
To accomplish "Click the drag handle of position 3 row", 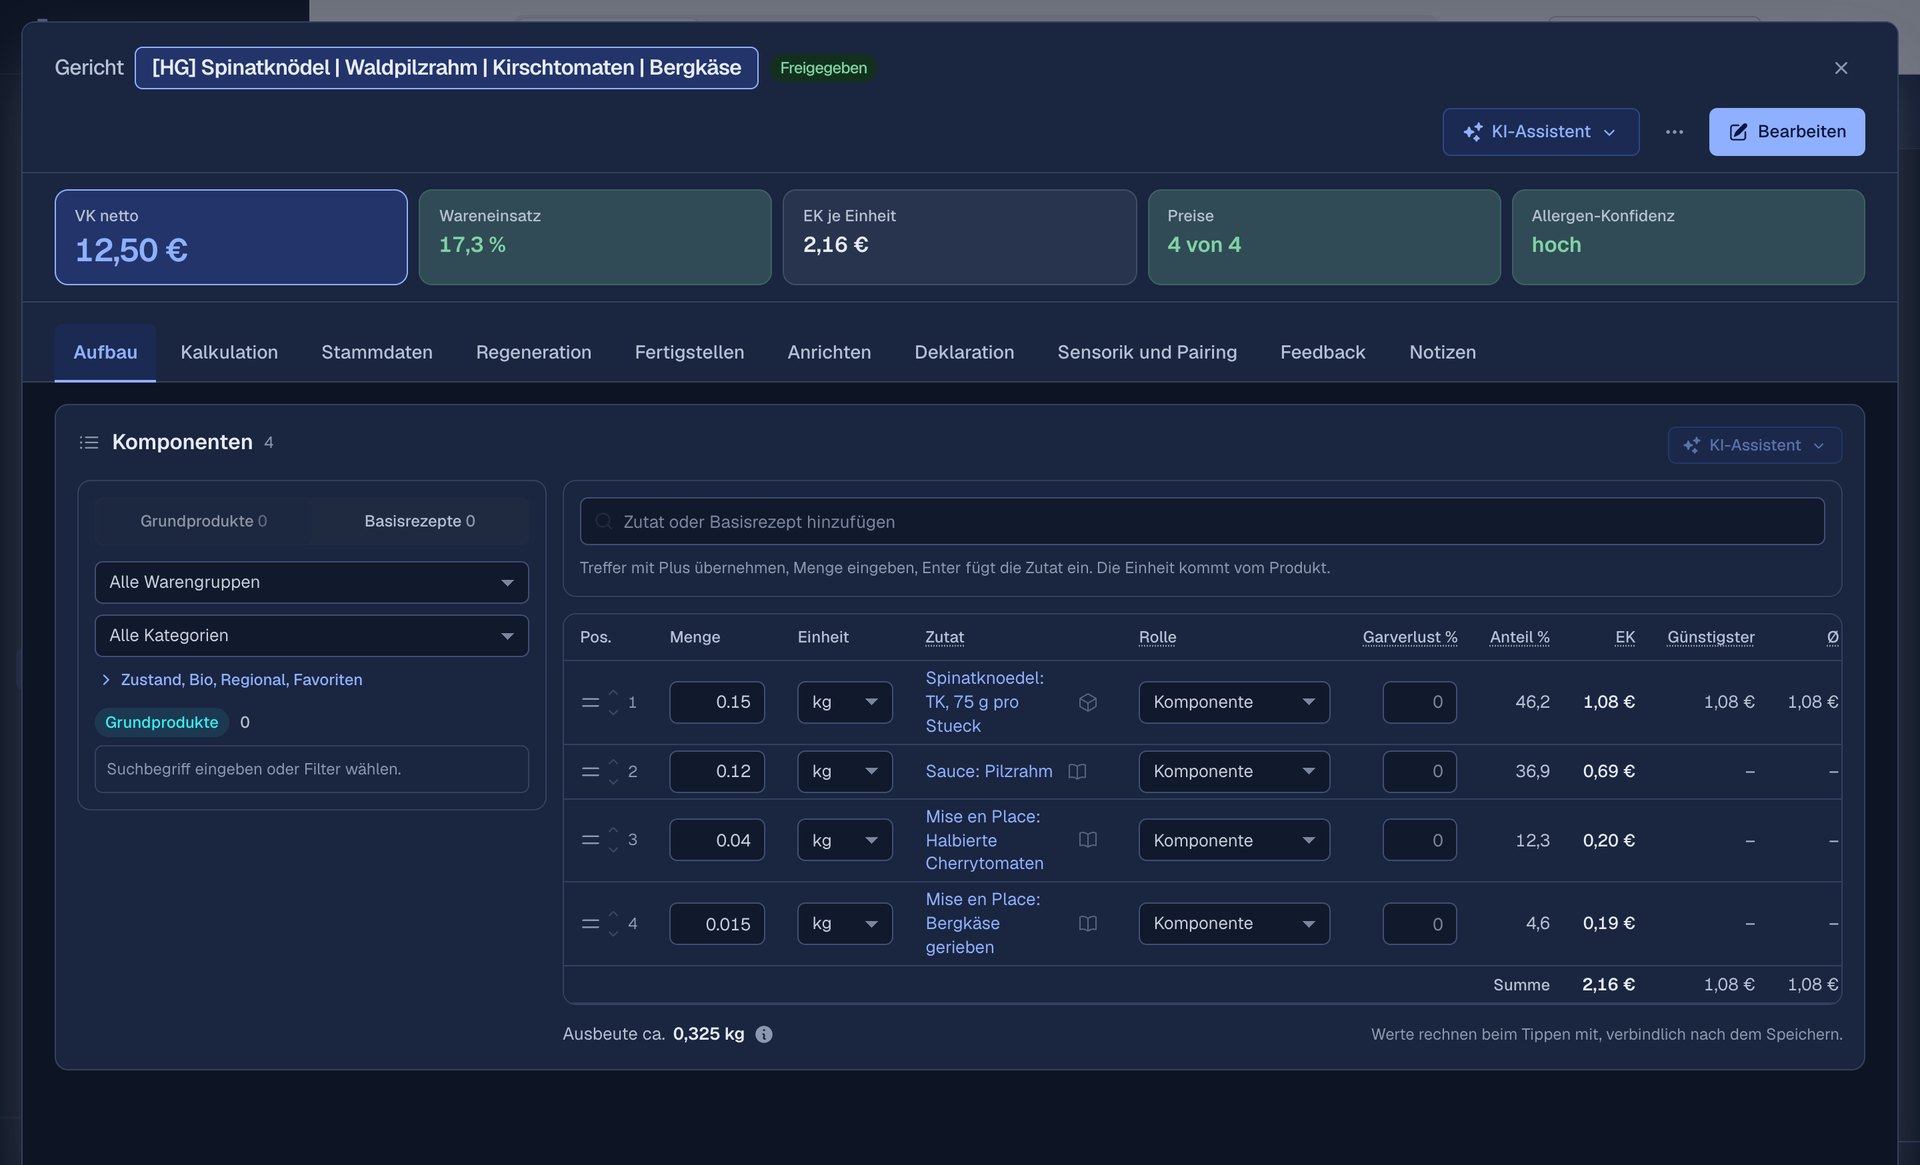I will pos(590,840).
